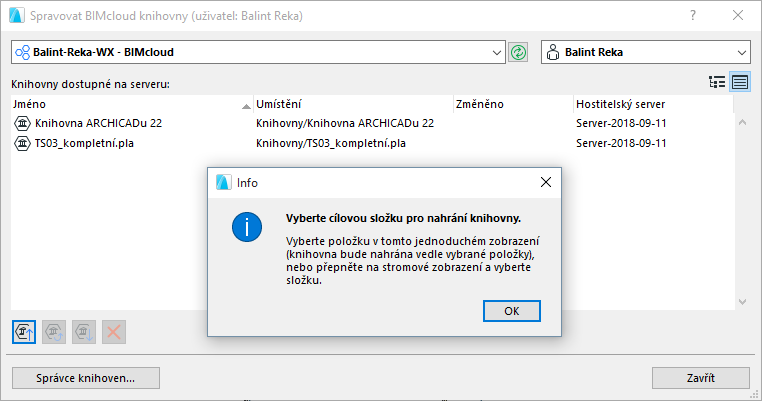Screen dimensions: 762x401
Task: Click the sort arrow in Jméno column
Action: 246,106
